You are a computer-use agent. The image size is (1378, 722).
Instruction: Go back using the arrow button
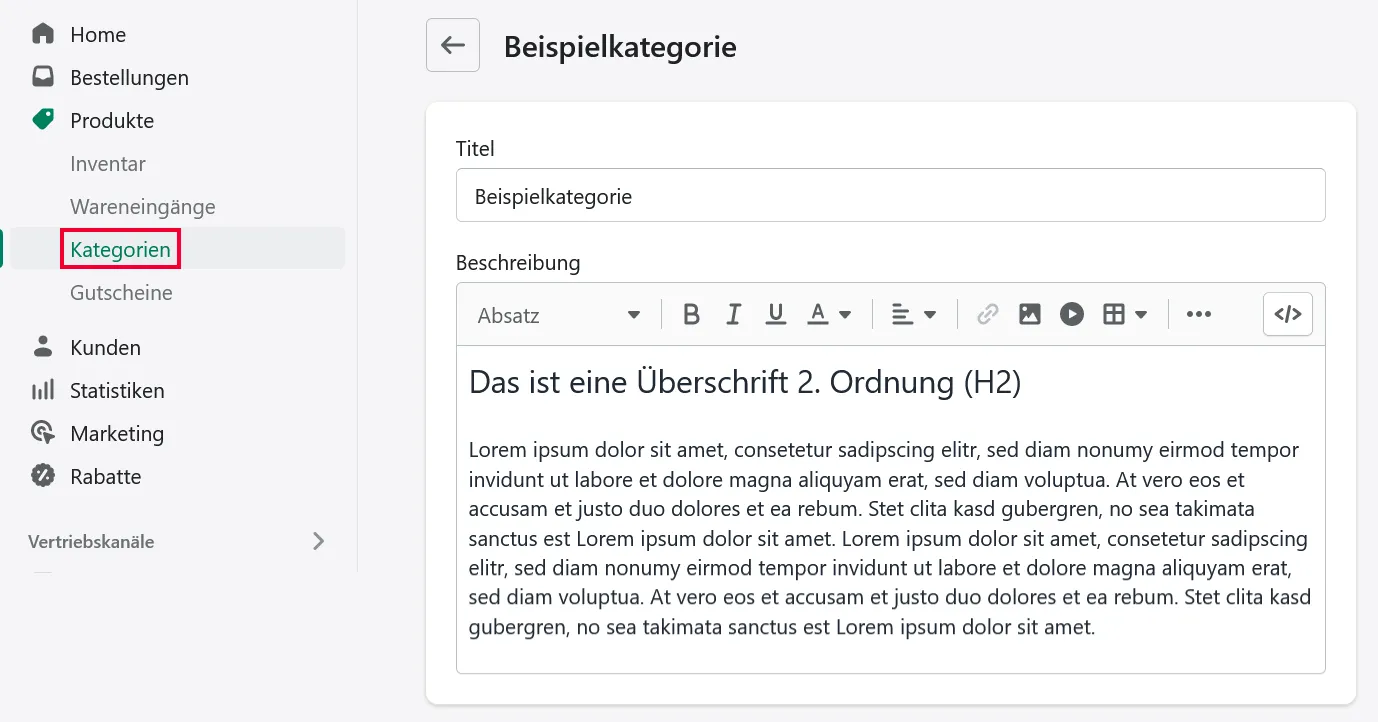pyautogui.click(x=453, y=45)
